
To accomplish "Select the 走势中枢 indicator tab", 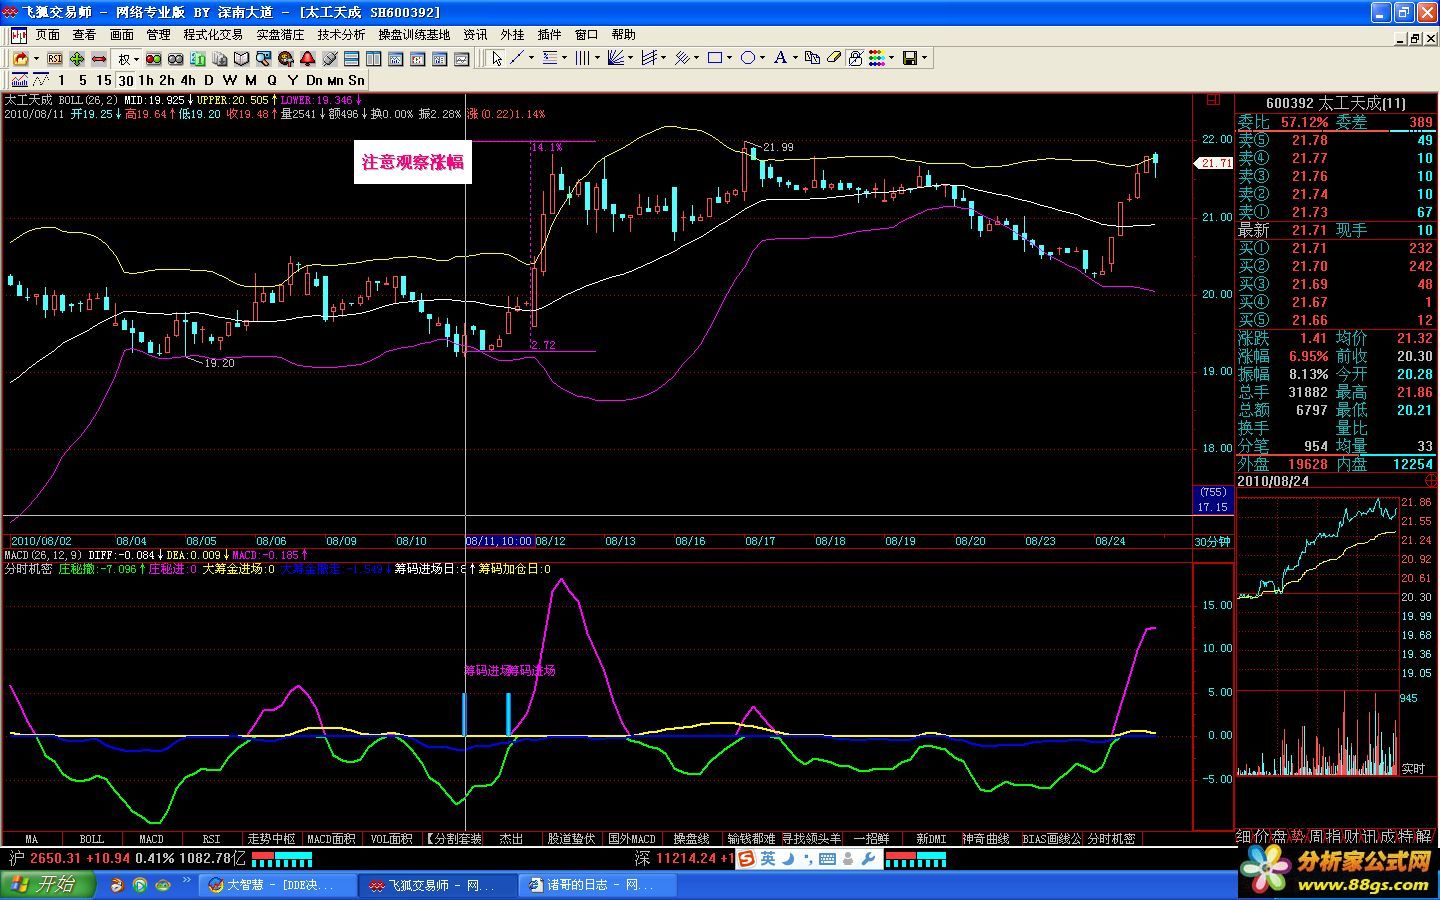I will (271, 839).
